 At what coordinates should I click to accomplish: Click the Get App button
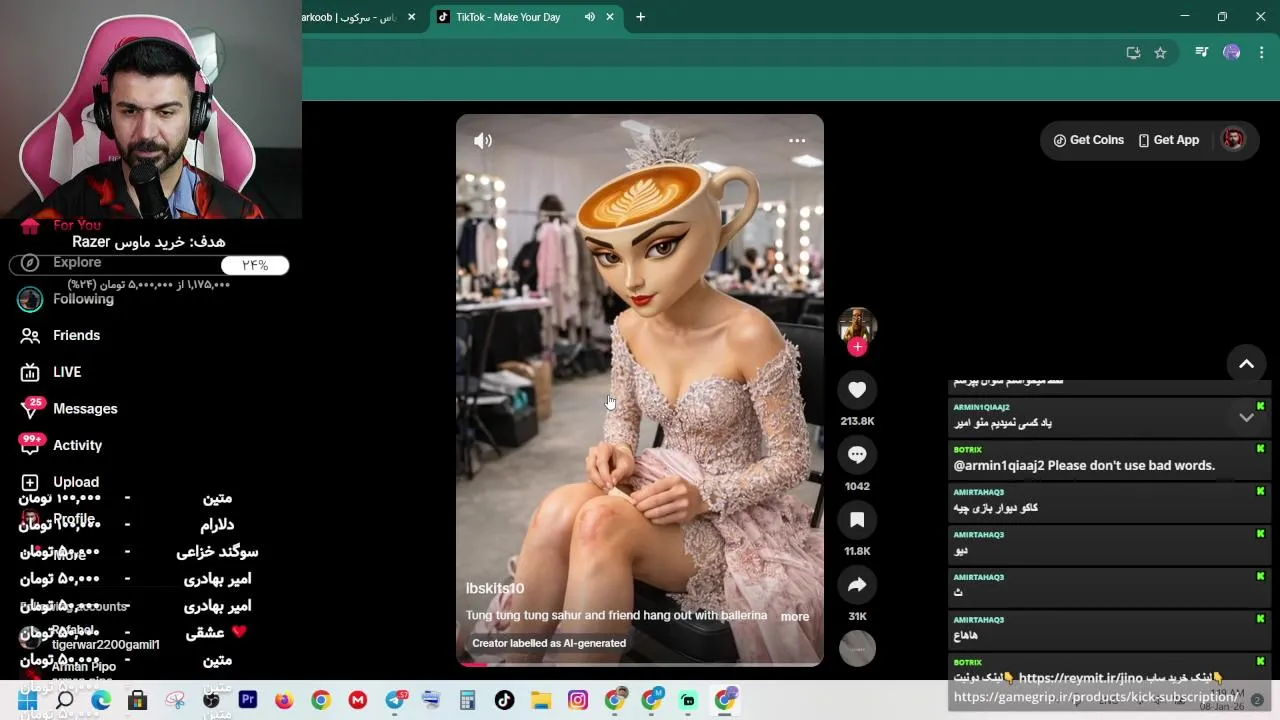[1169, 140]
